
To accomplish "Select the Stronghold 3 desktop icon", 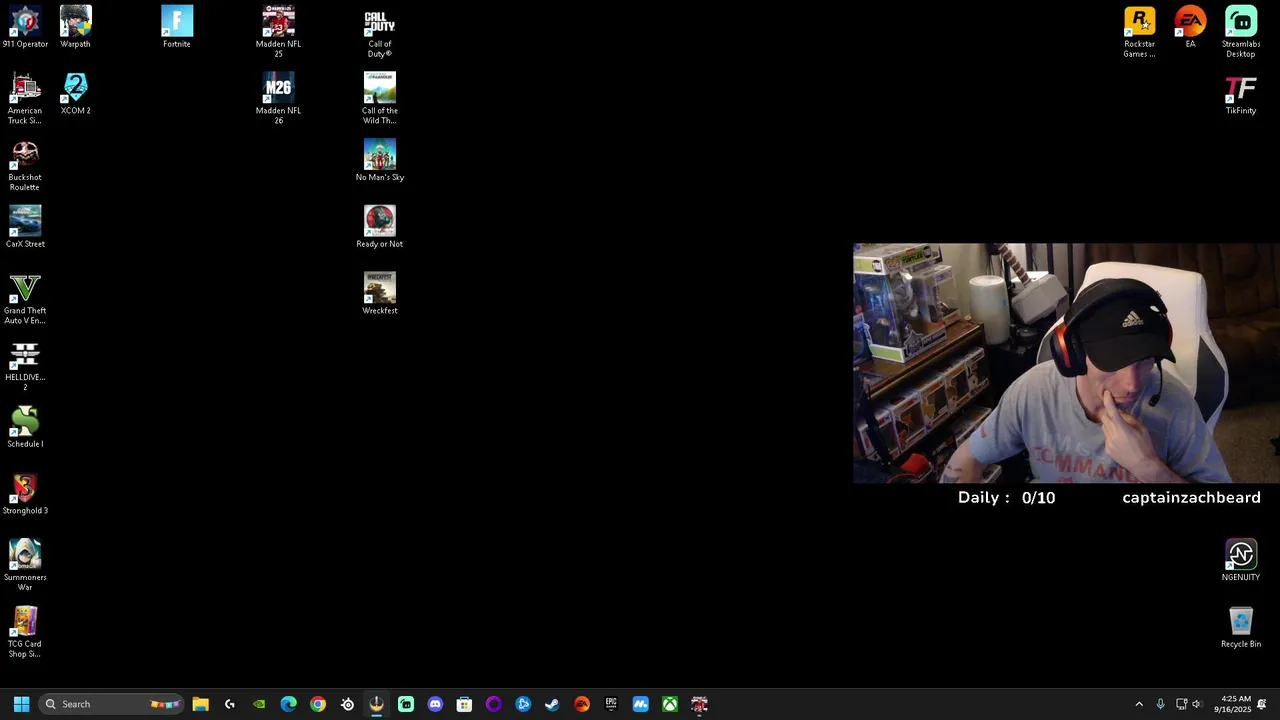I will [x=25, y=494].
